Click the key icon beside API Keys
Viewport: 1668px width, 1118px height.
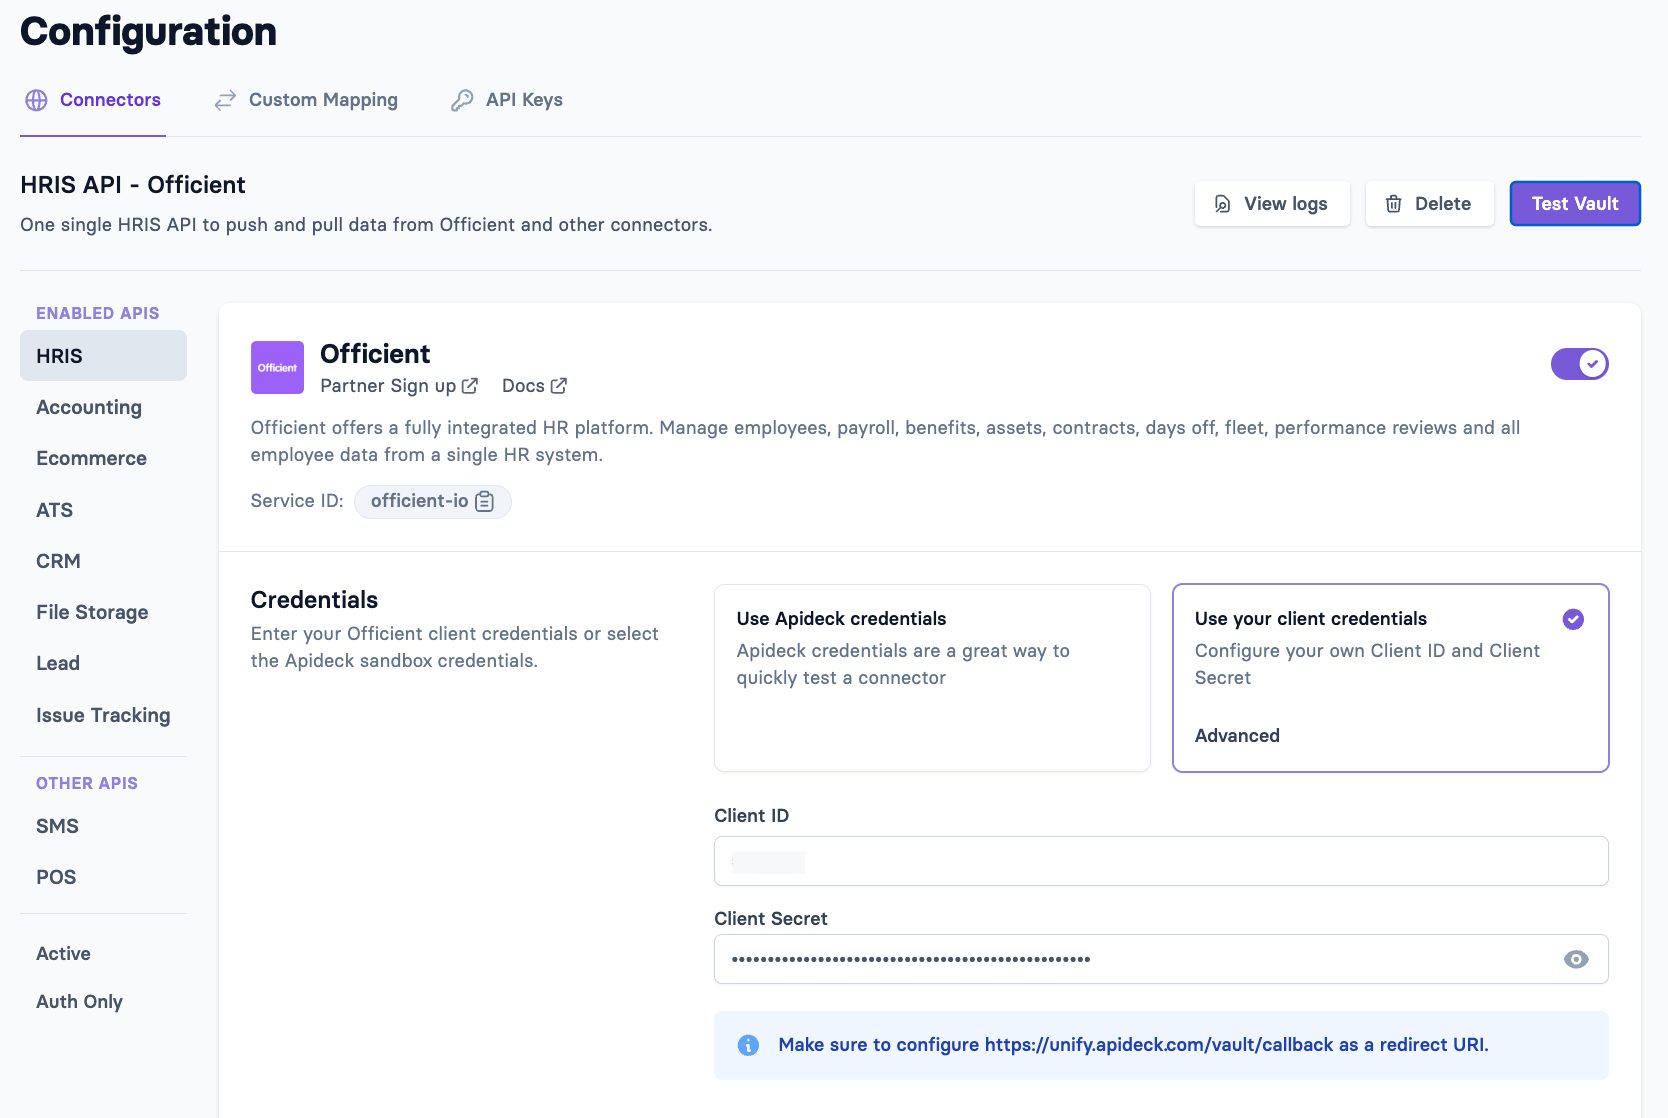click(462, 99)
